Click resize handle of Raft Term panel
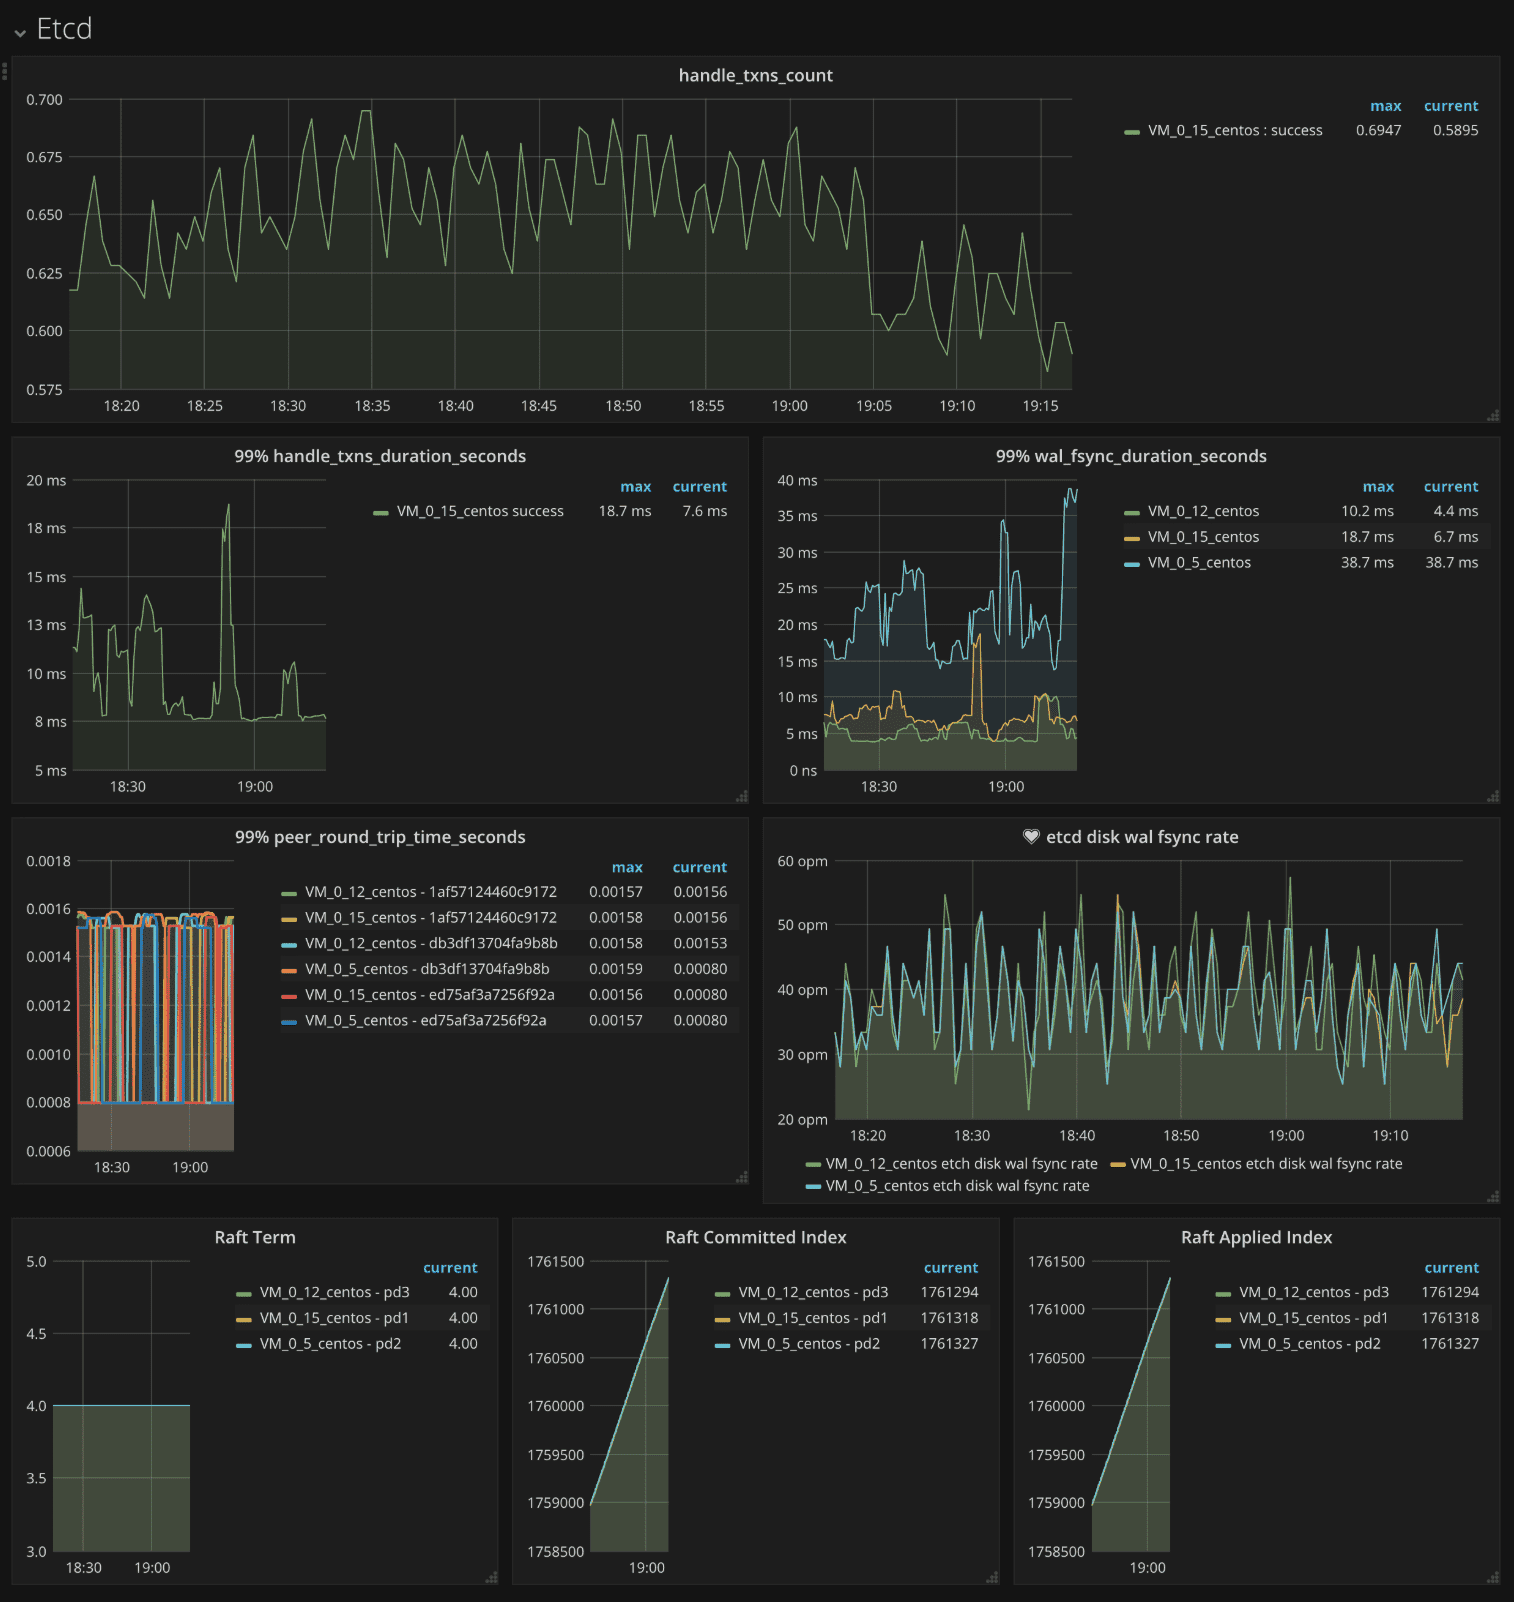 pyautogui.click(x=491, y=1577)
